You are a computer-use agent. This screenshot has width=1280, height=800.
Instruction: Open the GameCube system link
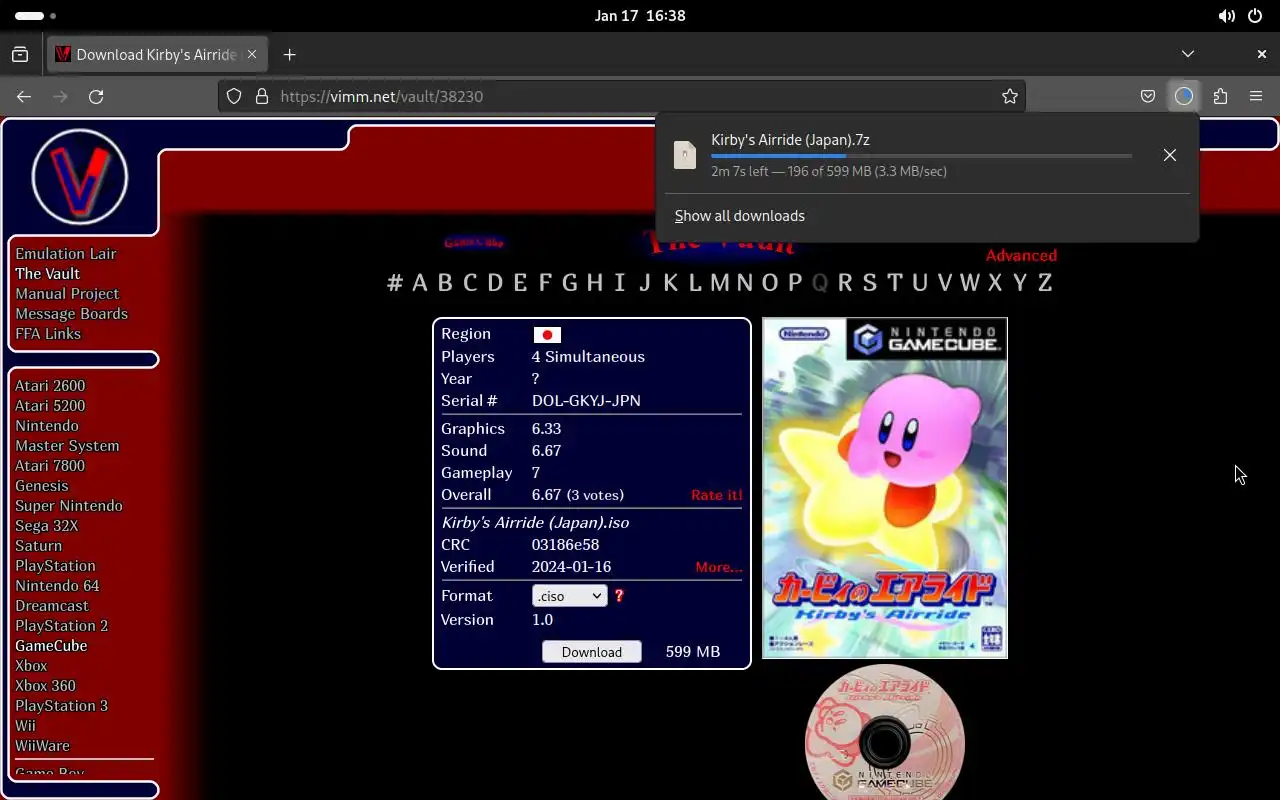pyautogui.click(x=51, y=646)
